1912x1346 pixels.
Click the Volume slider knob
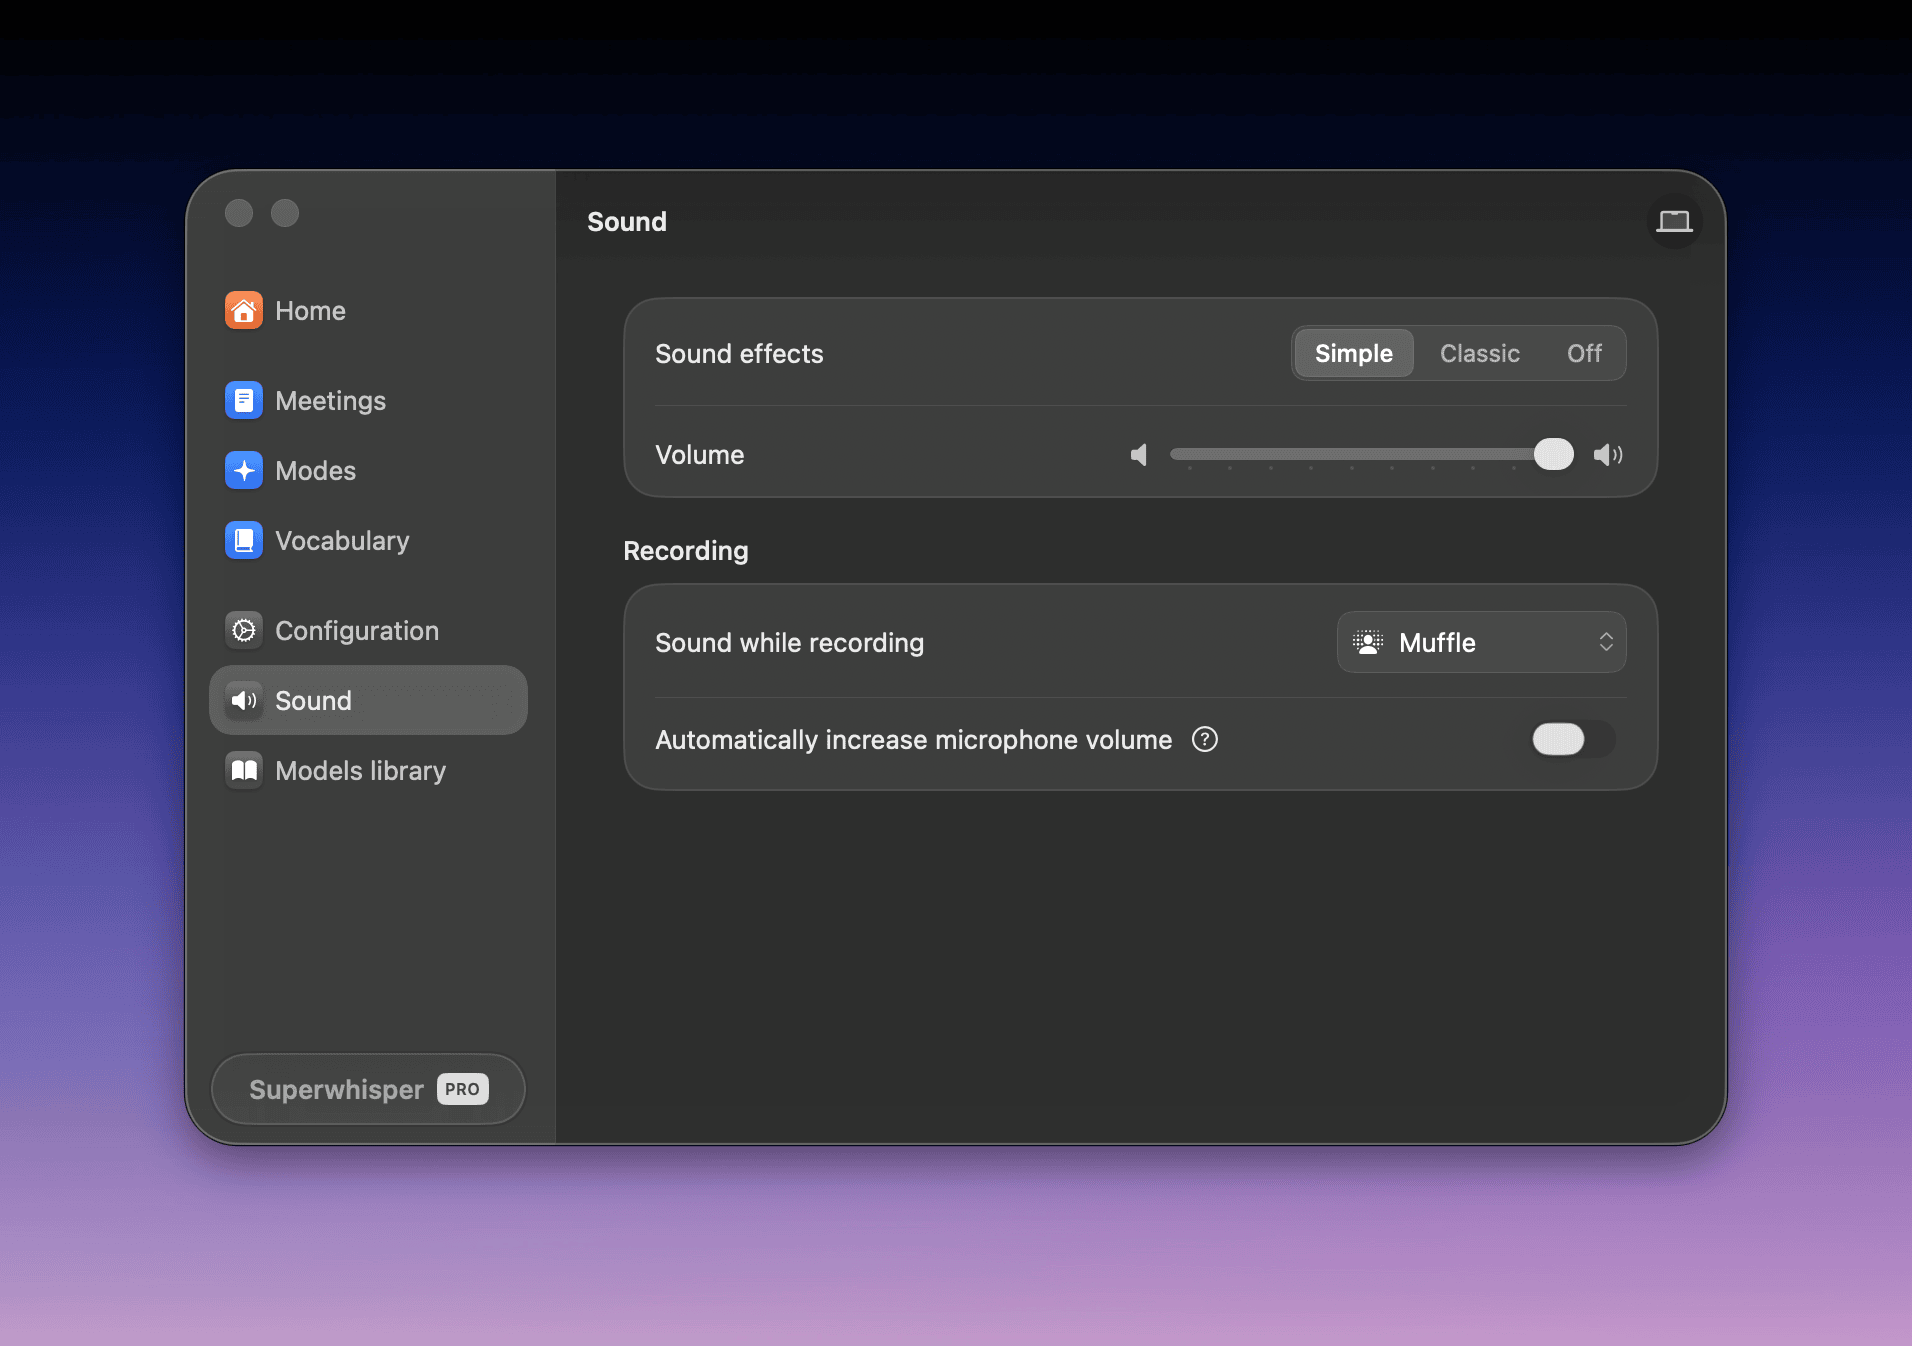tap(1553, 455)
